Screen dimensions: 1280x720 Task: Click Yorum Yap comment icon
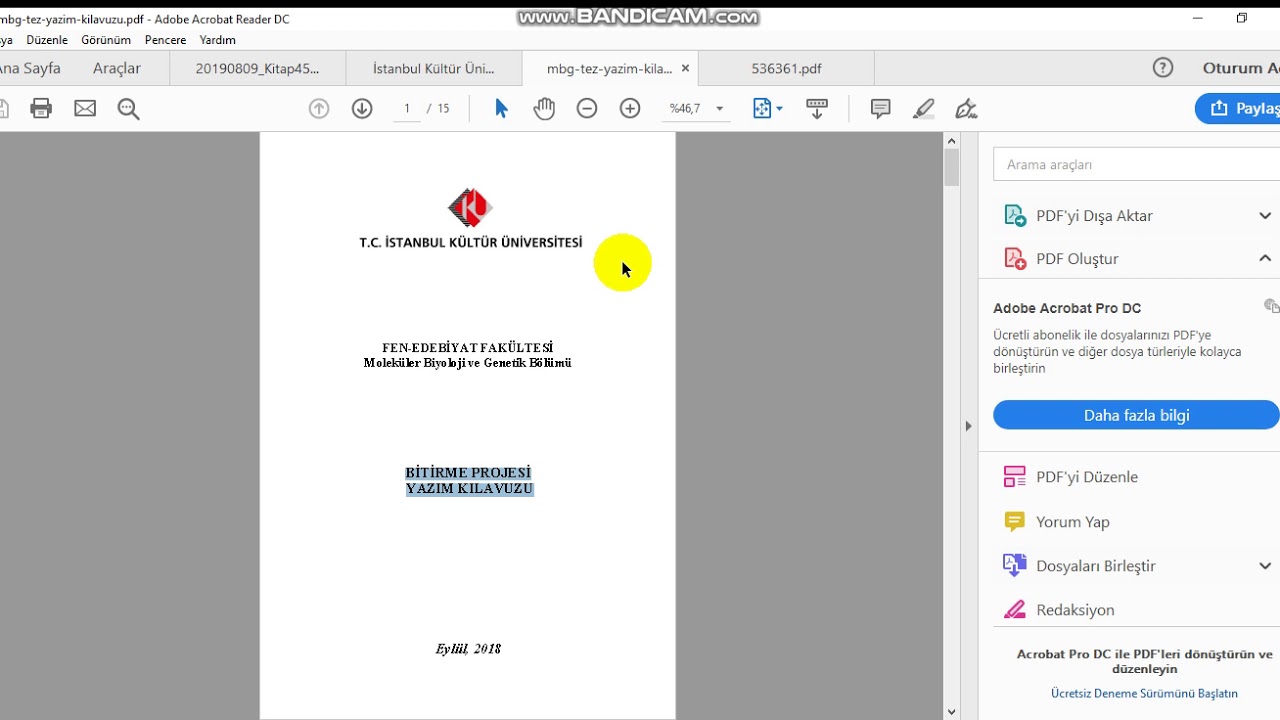pos(1015,522)
